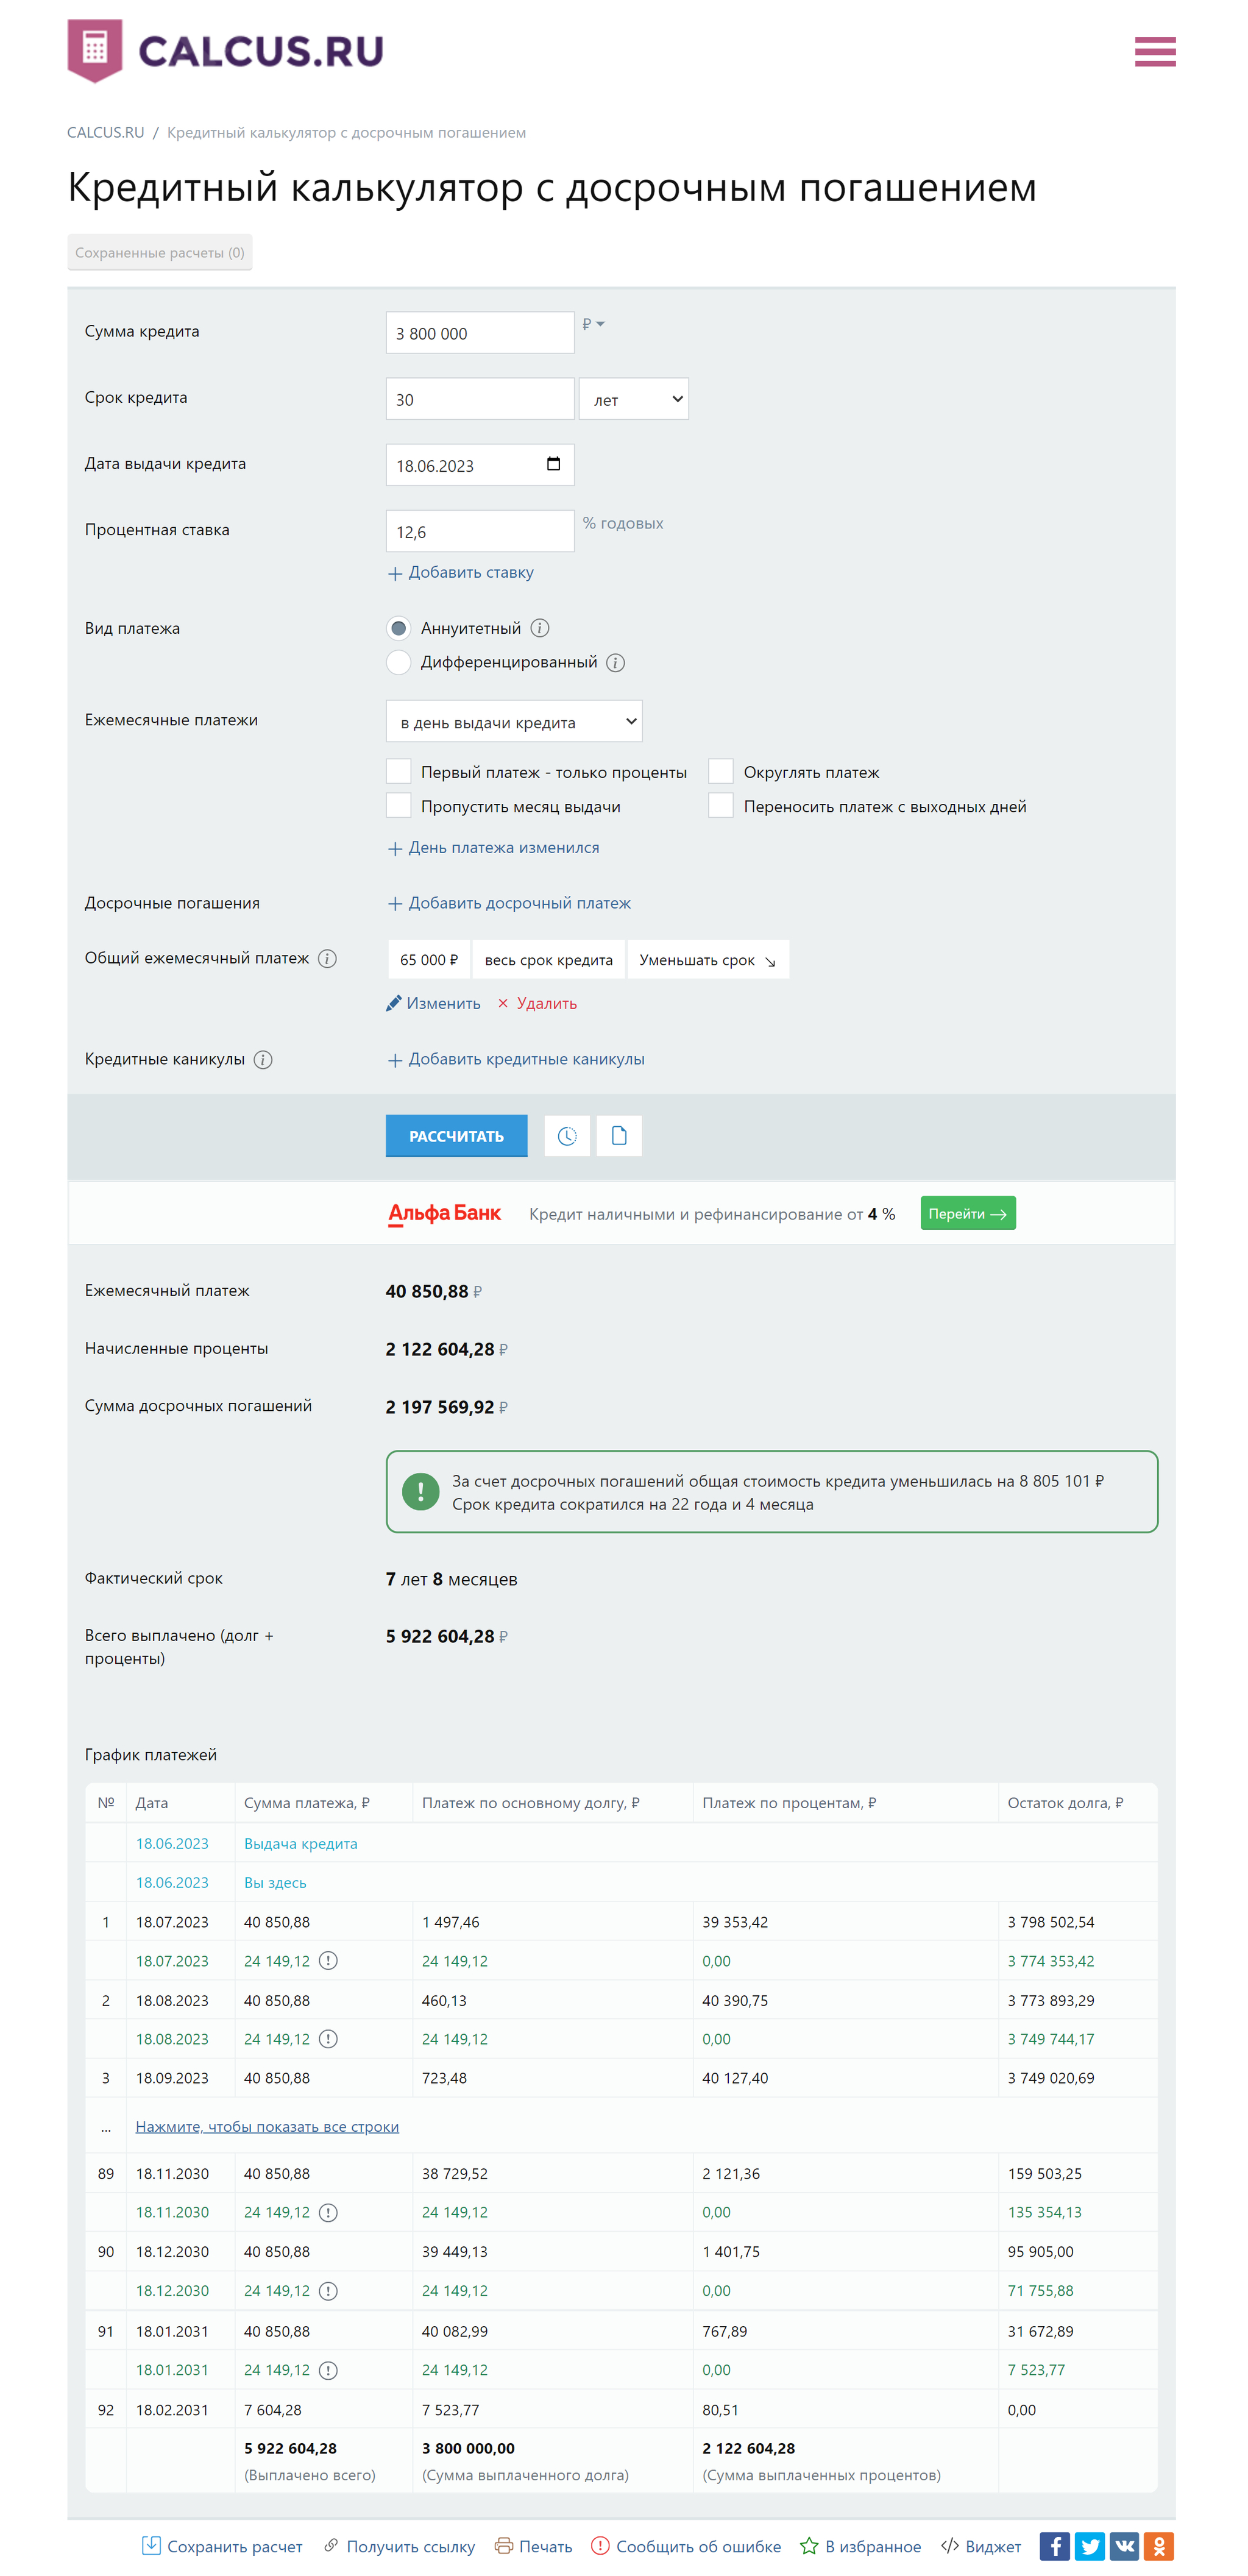Select the Дифференцированный payment type
Screen dimensions: 1248x2576
[399, 662]
